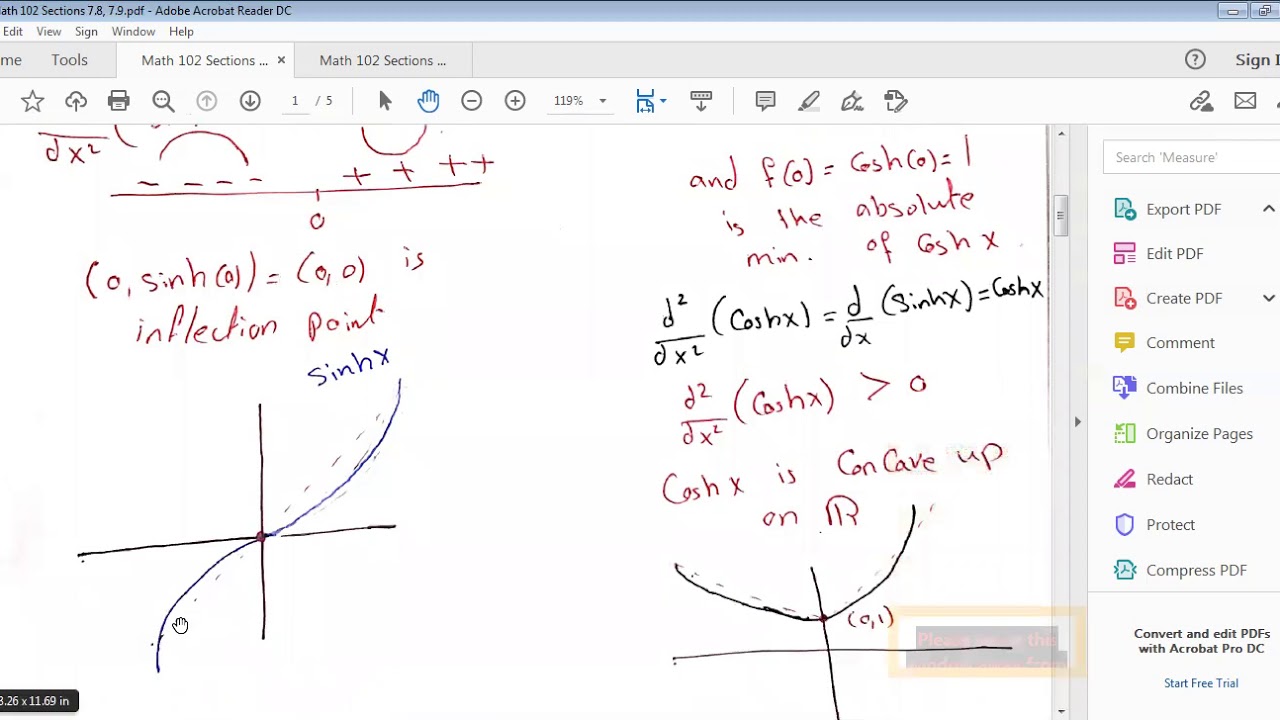Screen dimensions: 1280x720
Task: Expand fit page options arrow
Action: [x=662, y=101]
